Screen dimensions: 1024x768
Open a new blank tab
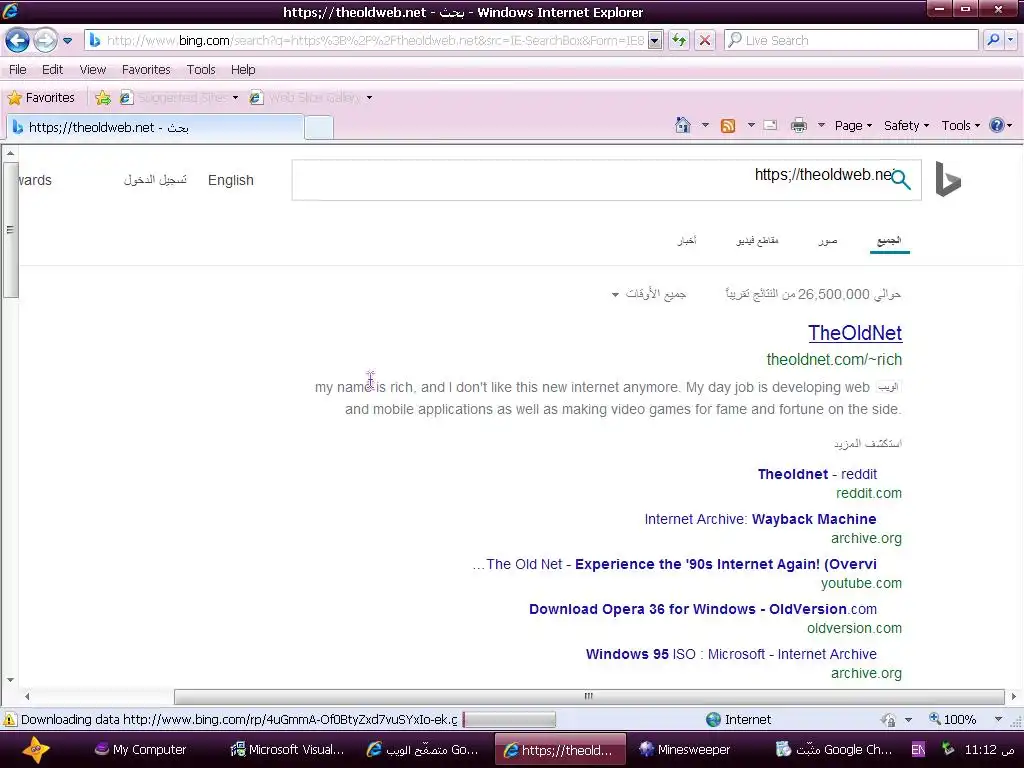pos(319,127)
